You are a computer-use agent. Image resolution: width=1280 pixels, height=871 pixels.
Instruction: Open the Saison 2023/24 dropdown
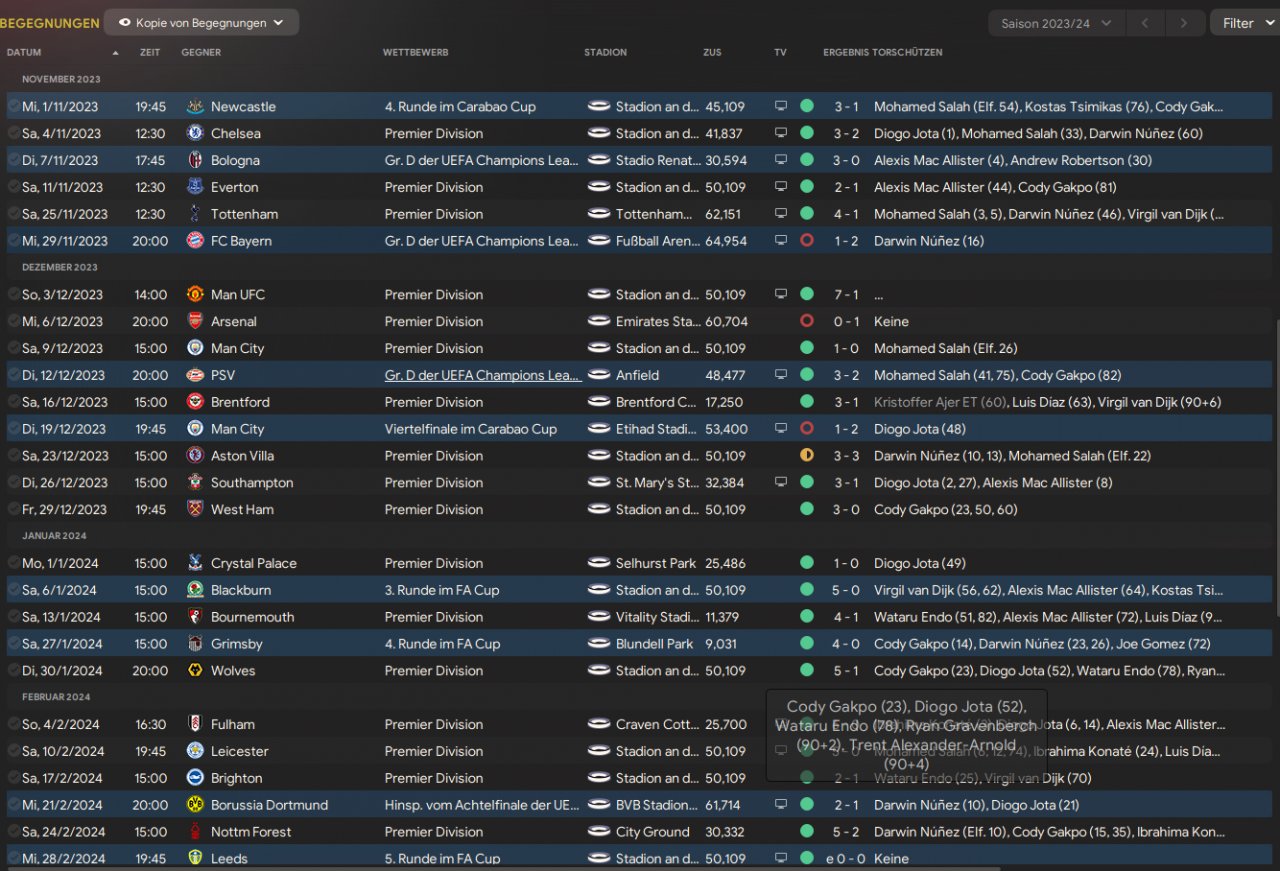[x=1056, y=23]
